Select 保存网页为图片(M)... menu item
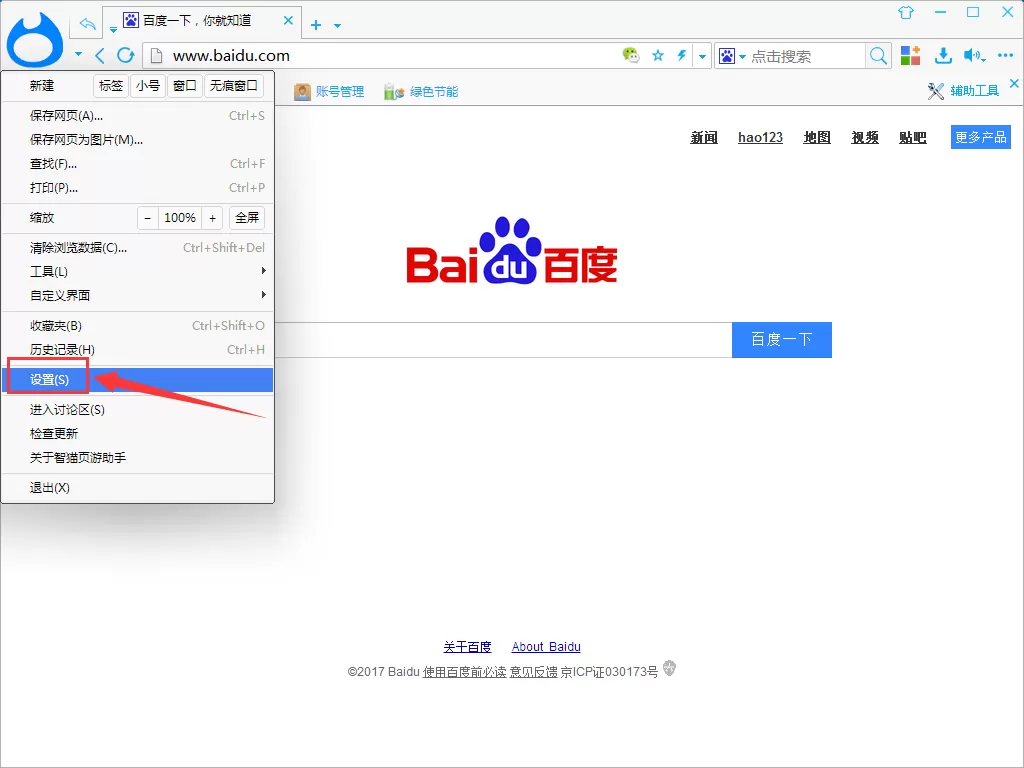Screen dimensions: 1024x768 click(137, 140)
